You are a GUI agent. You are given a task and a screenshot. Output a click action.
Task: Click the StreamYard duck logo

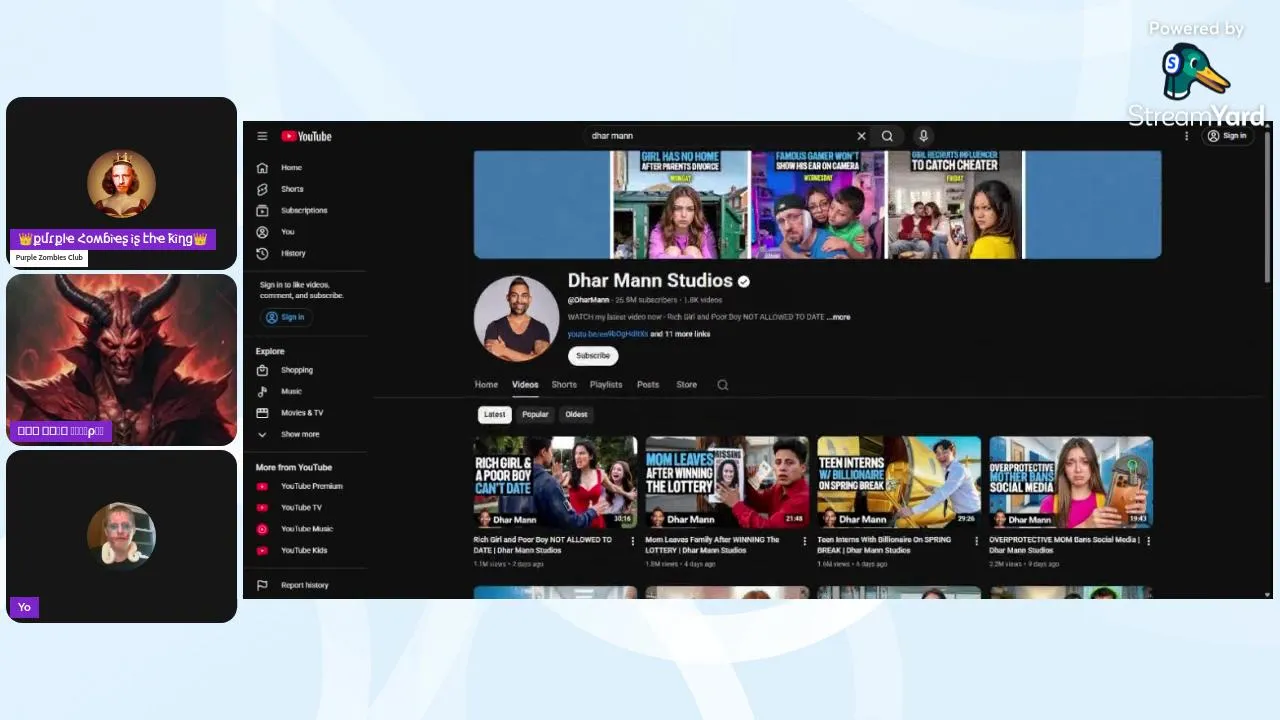pyautogui.click(x=1194, y=71)
